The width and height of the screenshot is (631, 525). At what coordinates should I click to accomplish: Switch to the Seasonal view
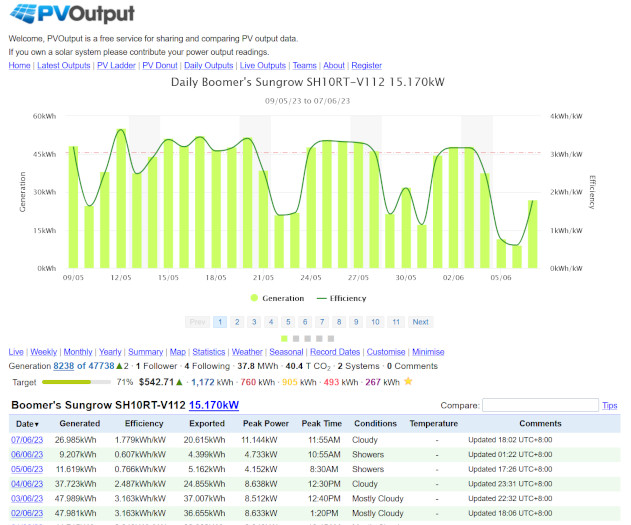286,352
